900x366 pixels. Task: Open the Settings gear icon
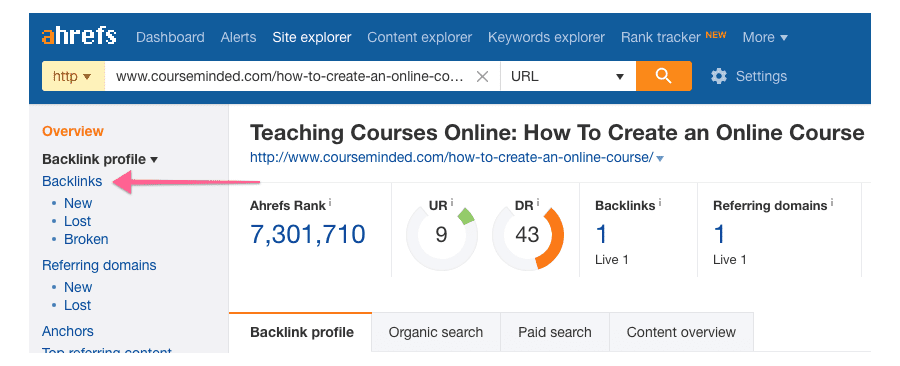coord(719,76)
